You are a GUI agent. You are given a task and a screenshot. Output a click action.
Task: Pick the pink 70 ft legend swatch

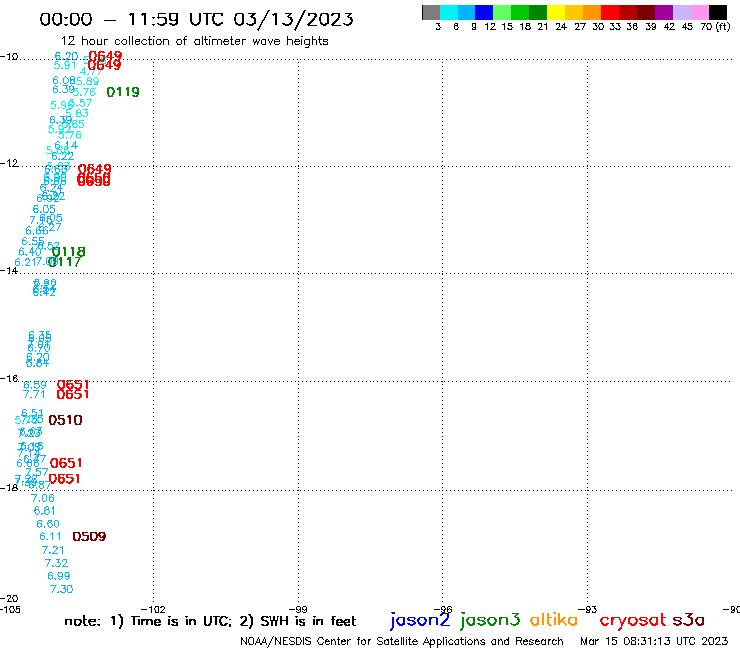tap(699, 12)
